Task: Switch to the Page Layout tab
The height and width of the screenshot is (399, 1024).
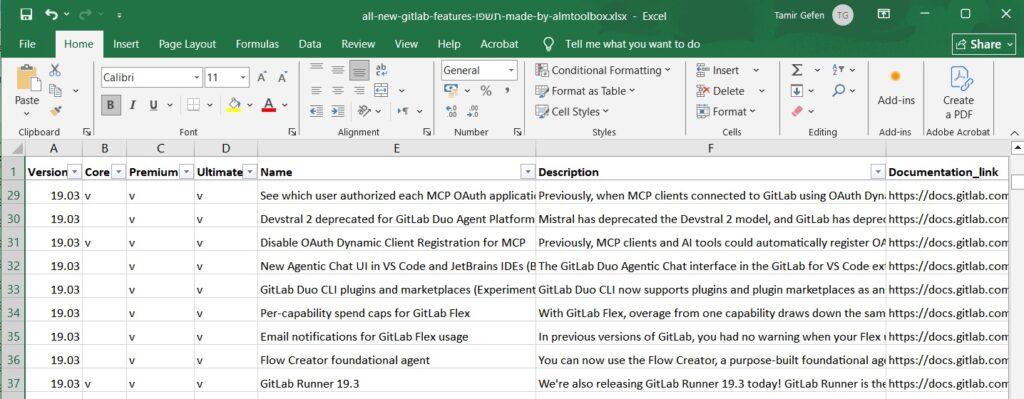Action: click(187, 44)
